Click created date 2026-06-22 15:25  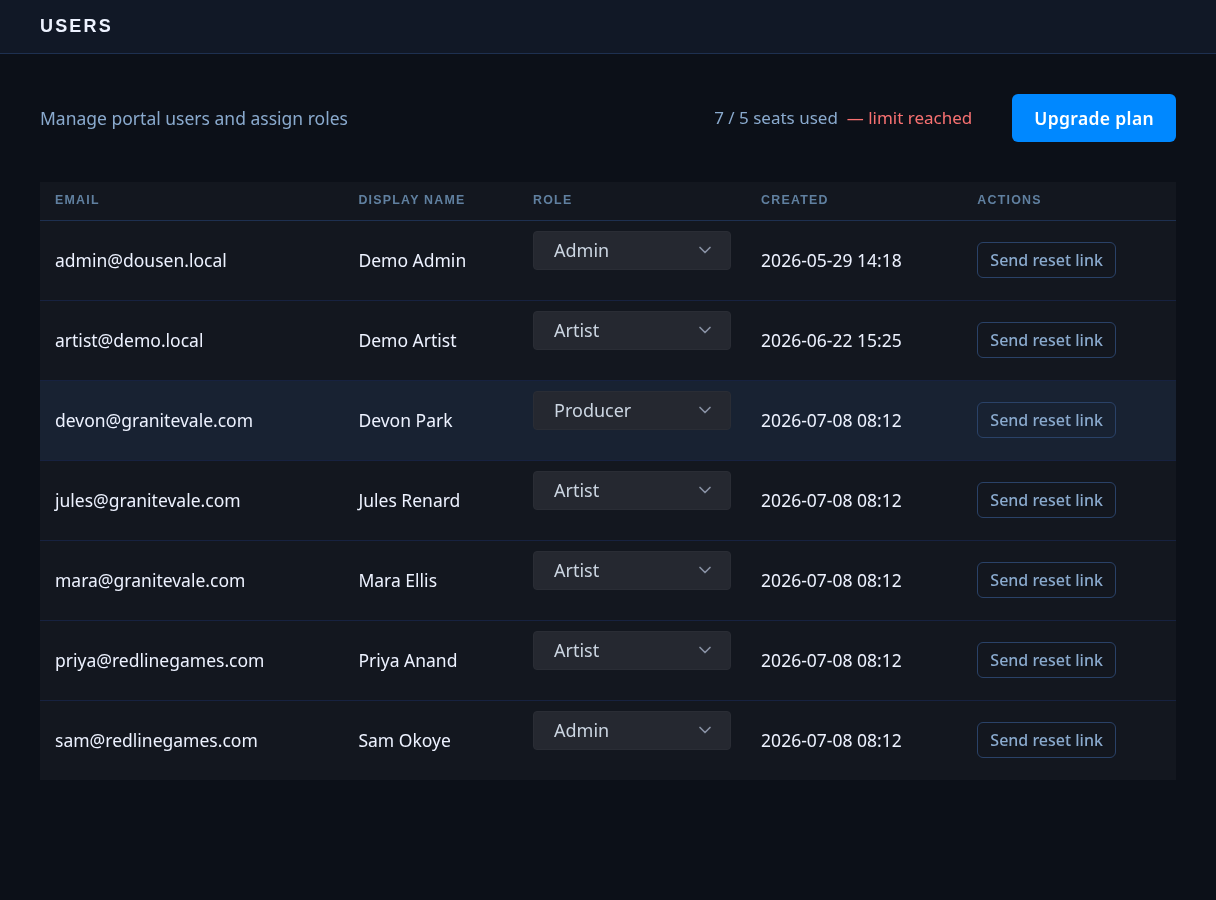tap(831, 340)
